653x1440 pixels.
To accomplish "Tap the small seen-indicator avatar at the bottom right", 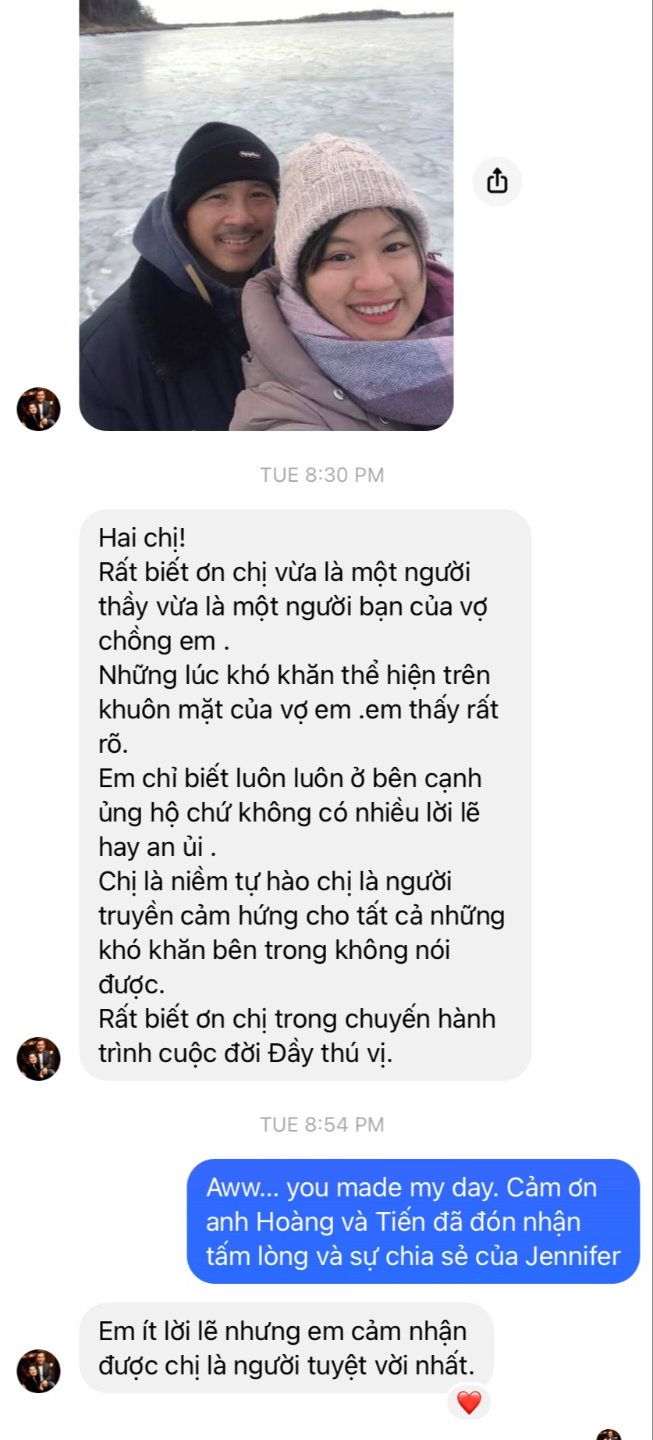I will click(608, 1435).
